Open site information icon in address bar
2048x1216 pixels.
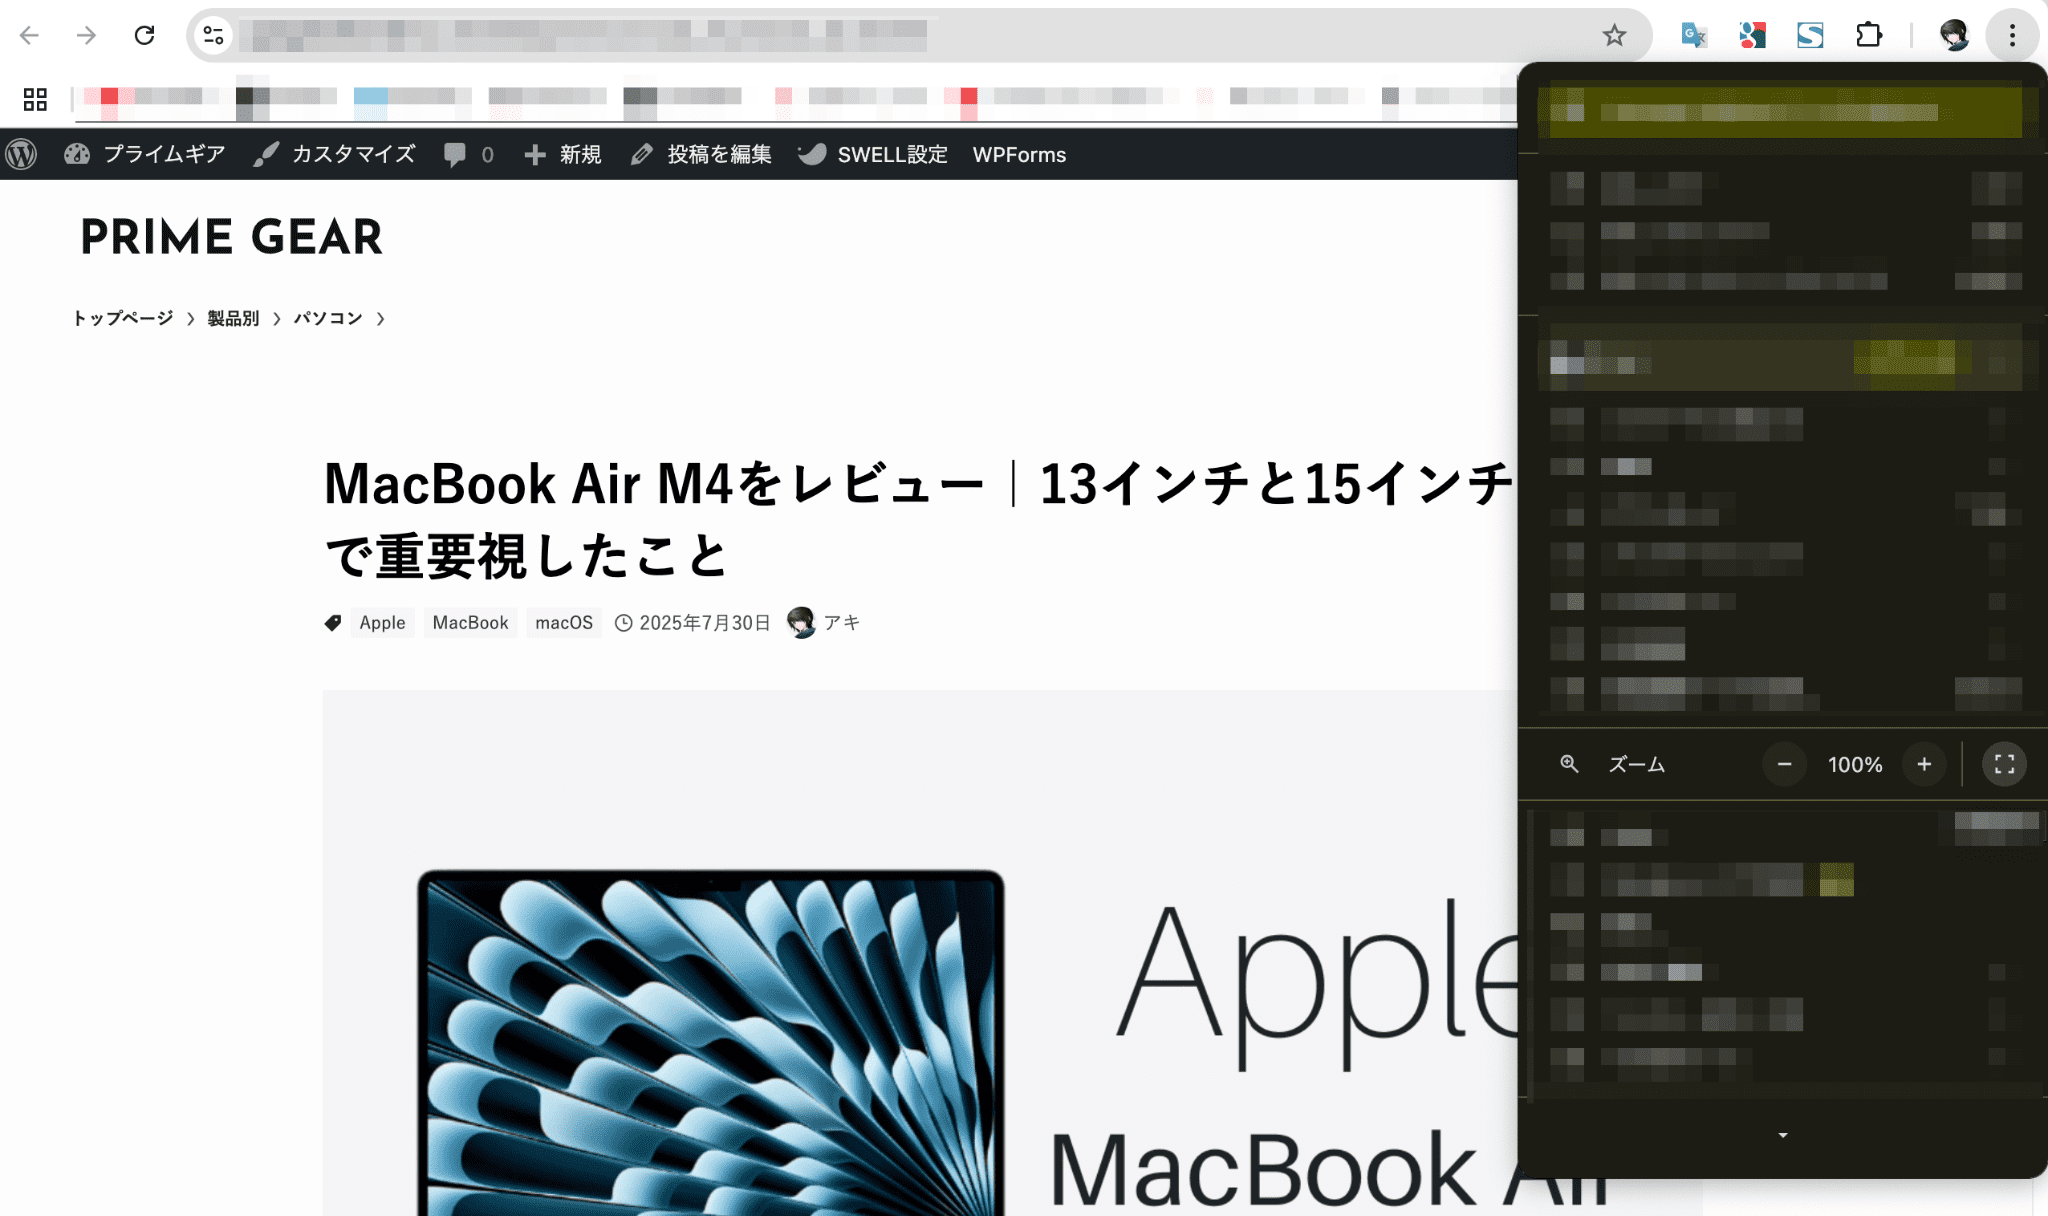click(x=213, y=36)
